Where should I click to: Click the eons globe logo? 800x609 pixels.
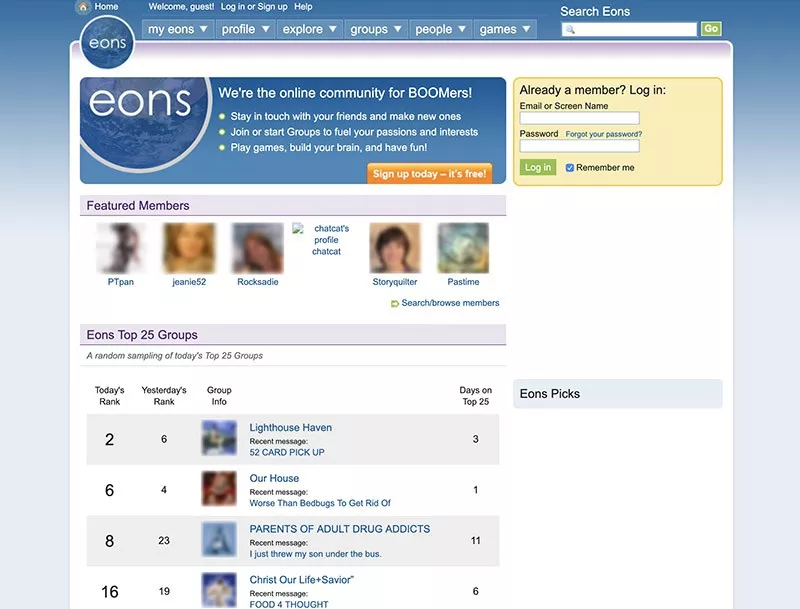[x=107, y=45]
